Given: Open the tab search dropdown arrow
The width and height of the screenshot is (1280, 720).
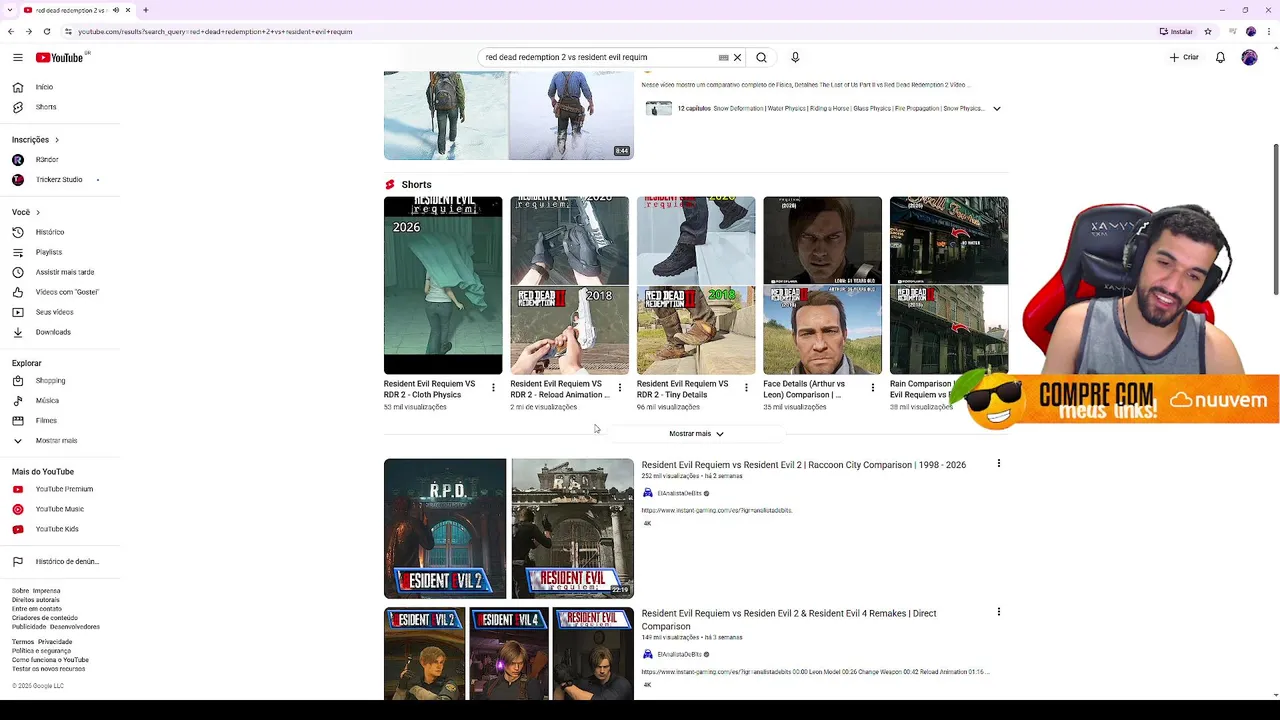Looking at the screenshot, I should pos(8,10).
